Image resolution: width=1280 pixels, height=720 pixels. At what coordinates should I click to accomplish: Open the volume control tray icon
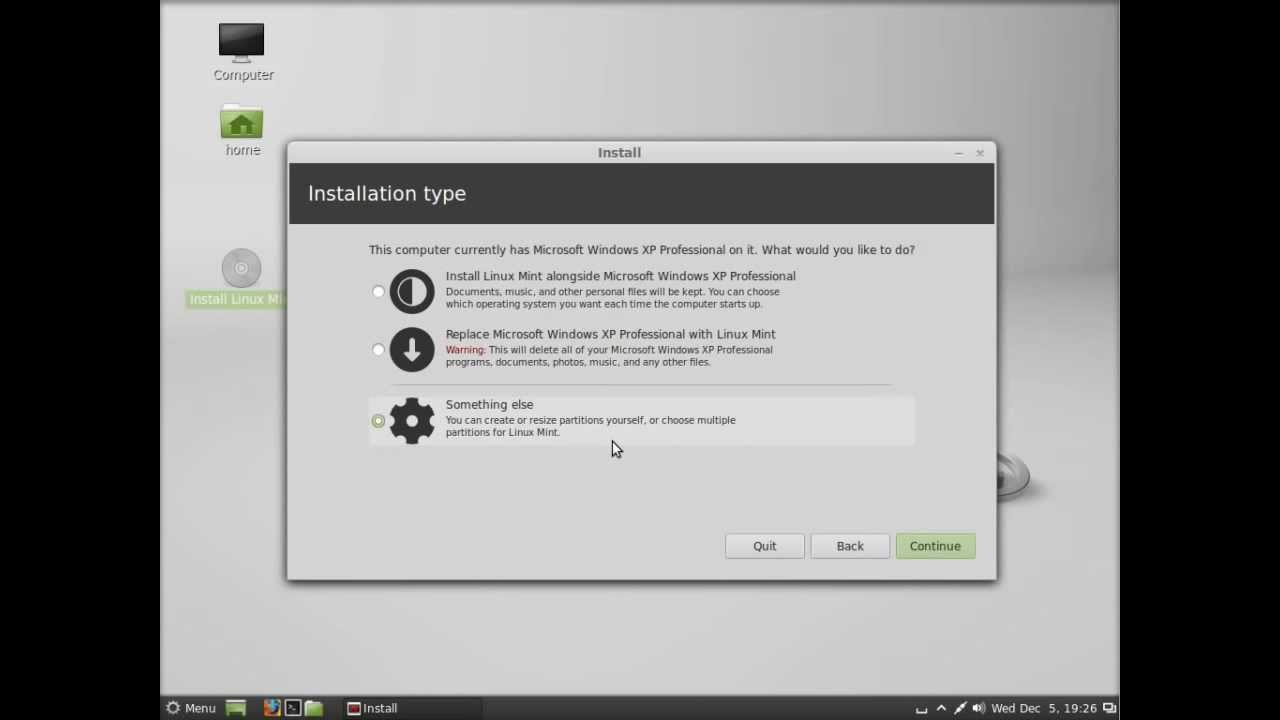(x=978, y=708)
